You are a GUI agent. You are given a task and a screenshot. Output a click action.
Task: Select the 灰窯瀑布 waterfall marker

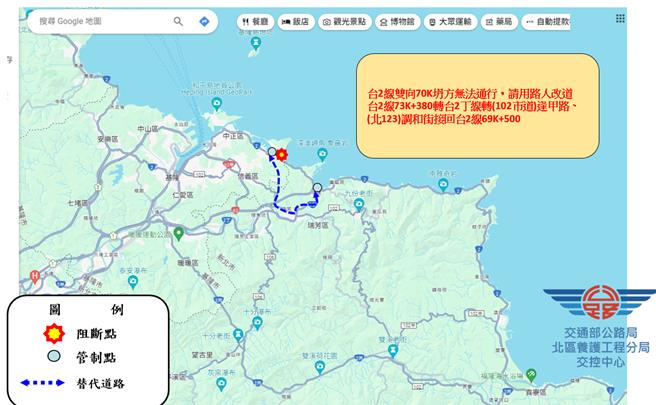point(221,383)
